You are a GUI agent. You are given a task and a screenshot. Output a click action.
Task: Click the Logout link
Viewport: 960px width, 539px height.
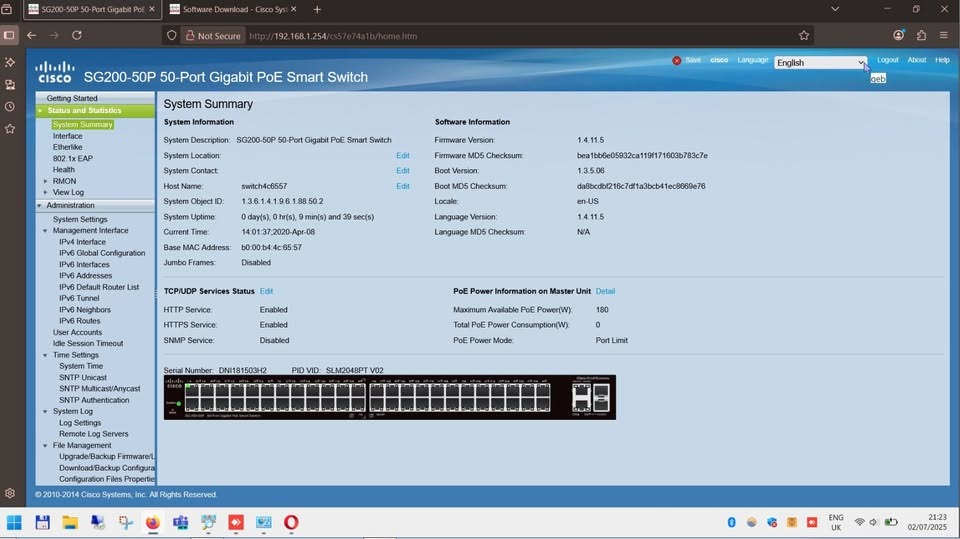[x=888, y=60]
